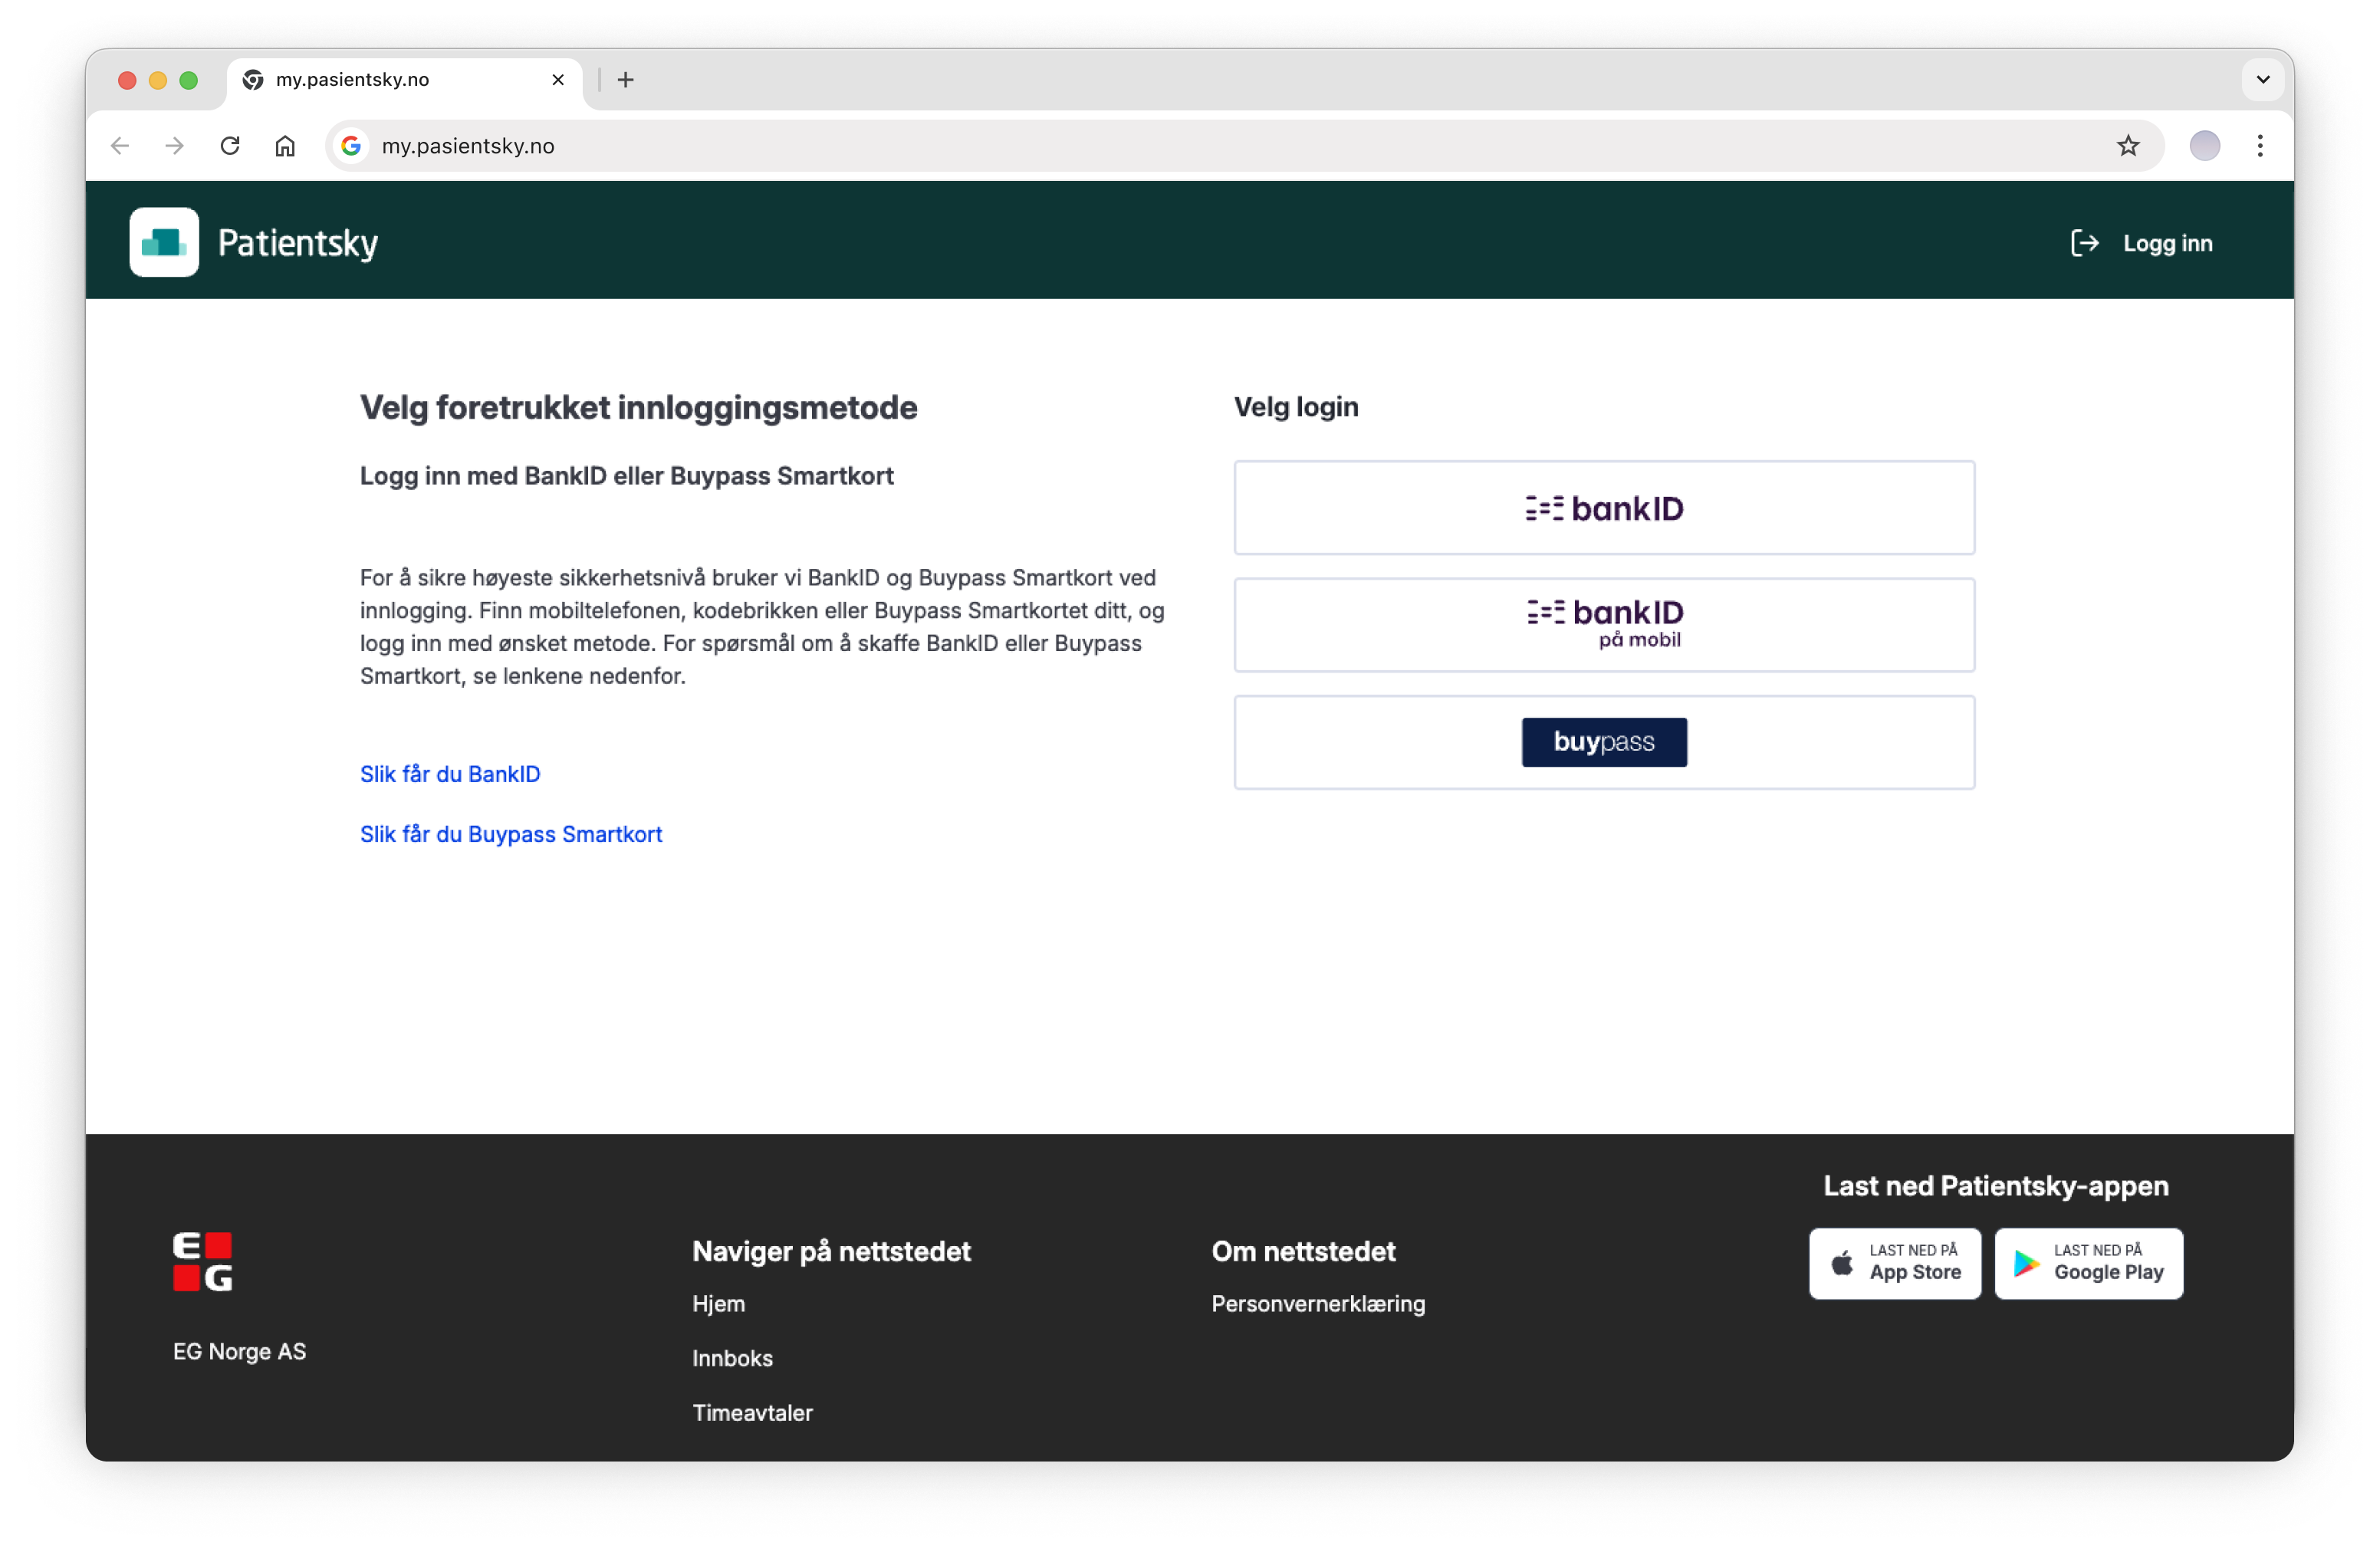The width and height of the screenshot is (2380, 1552).
Task: Open the browser home page icon
Action: [x=285, y=146]
